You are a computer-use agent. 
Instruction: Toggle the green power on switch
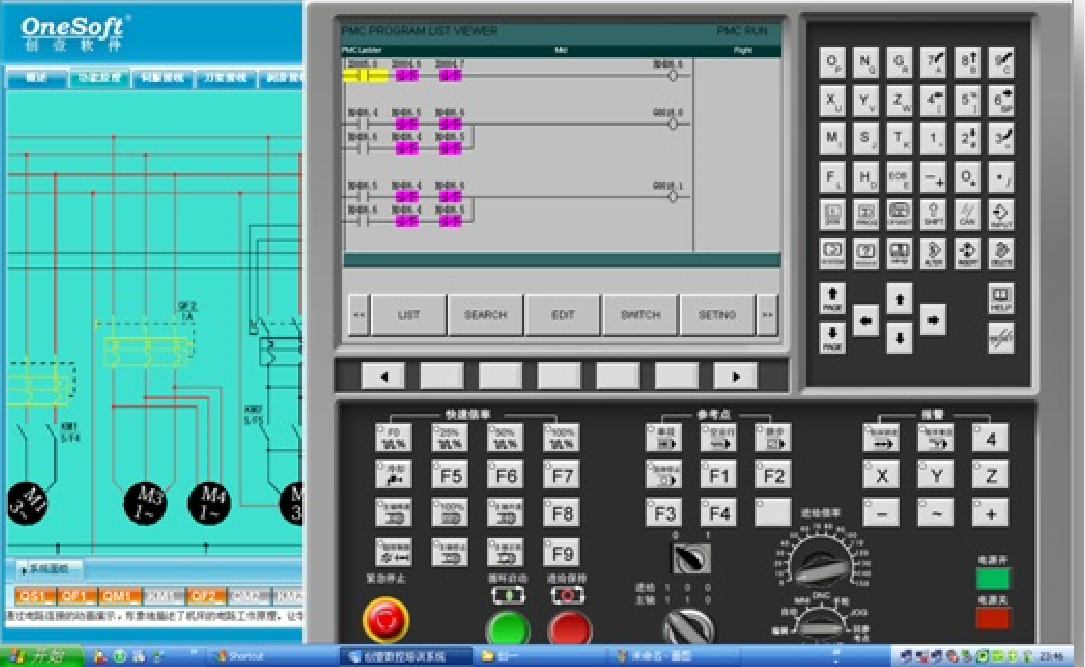pos(992,579)
